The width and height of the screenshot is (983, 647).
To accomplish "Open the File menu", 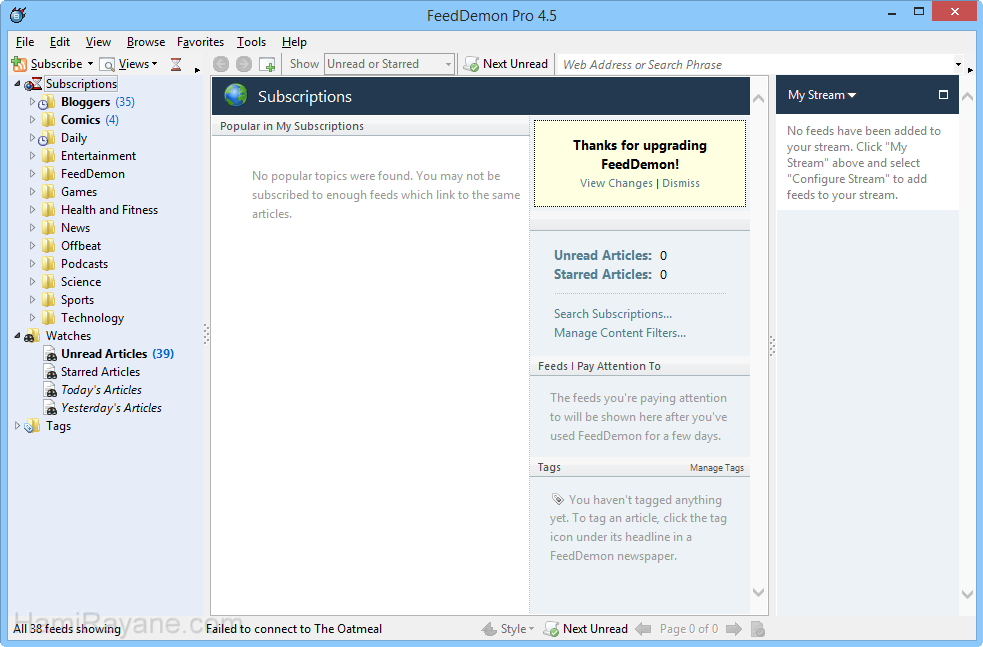I will click(x=25, y=42).
